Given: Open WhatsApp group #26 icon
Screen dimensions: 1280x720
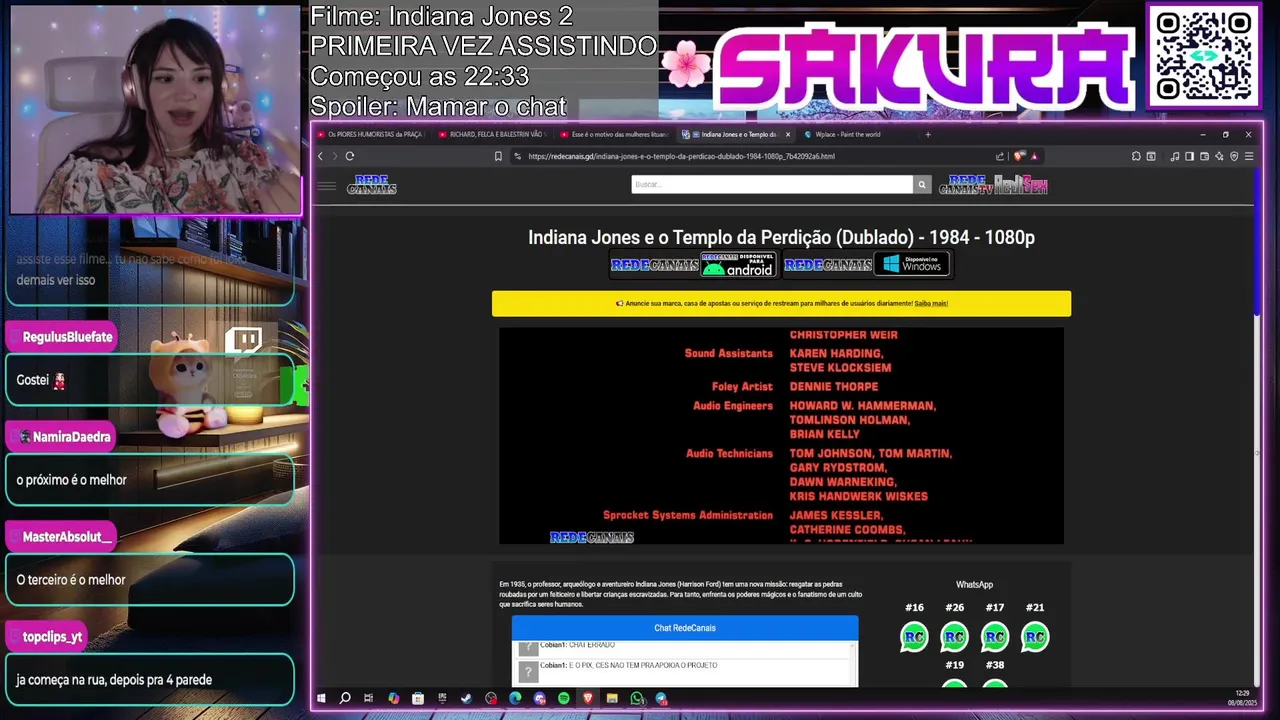Looking at the screenshot, I should click(x=955, y=637).
